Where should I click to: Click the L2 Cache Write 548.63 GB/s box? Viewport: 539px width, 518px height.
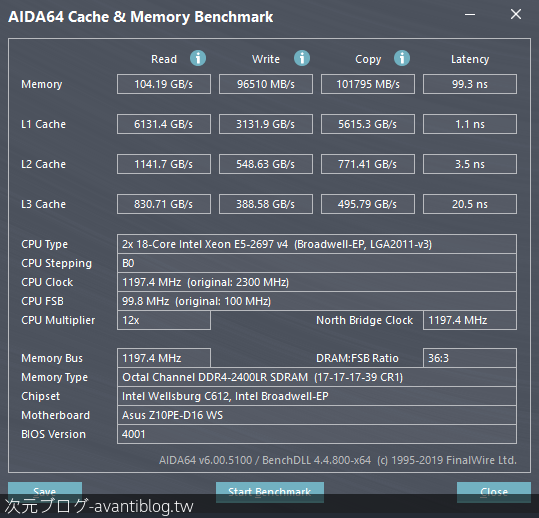click(266, 164)
